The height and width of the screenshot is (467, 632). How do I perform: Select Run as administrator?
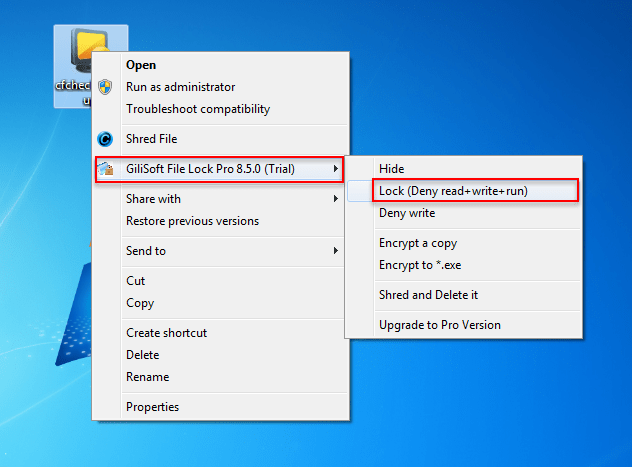tap(220, 87)
